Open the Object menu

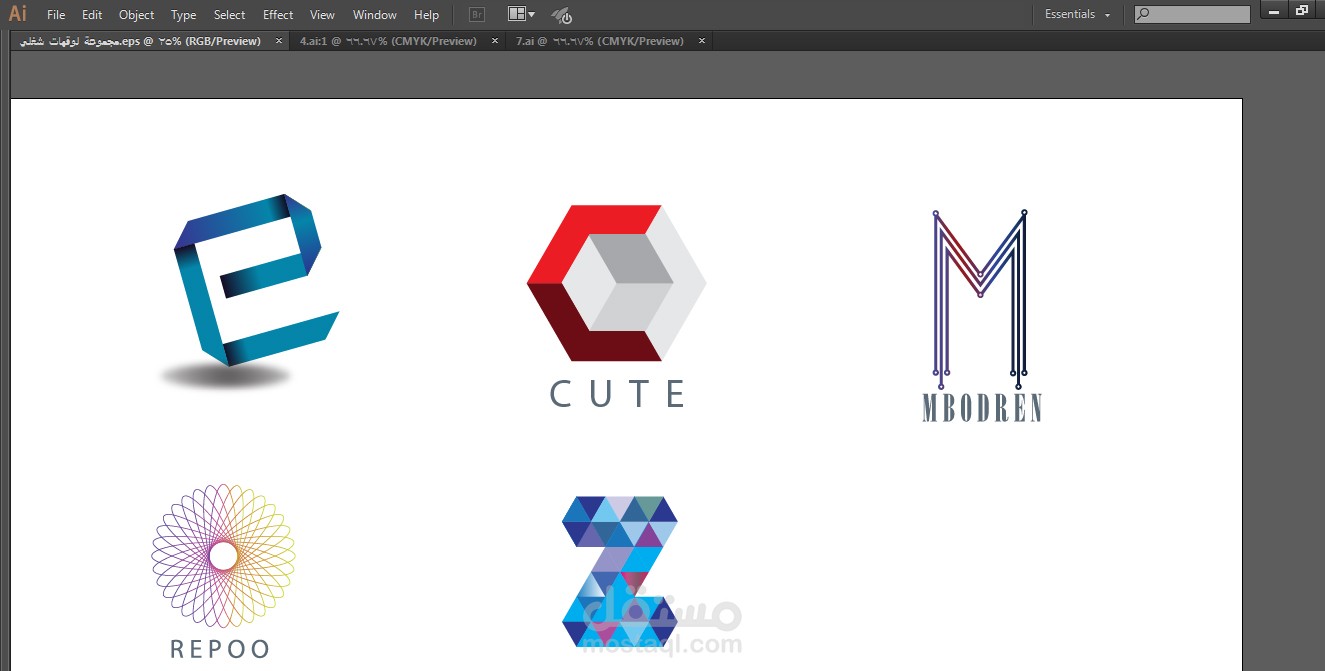pyautogui.click(x=137, y=15)
